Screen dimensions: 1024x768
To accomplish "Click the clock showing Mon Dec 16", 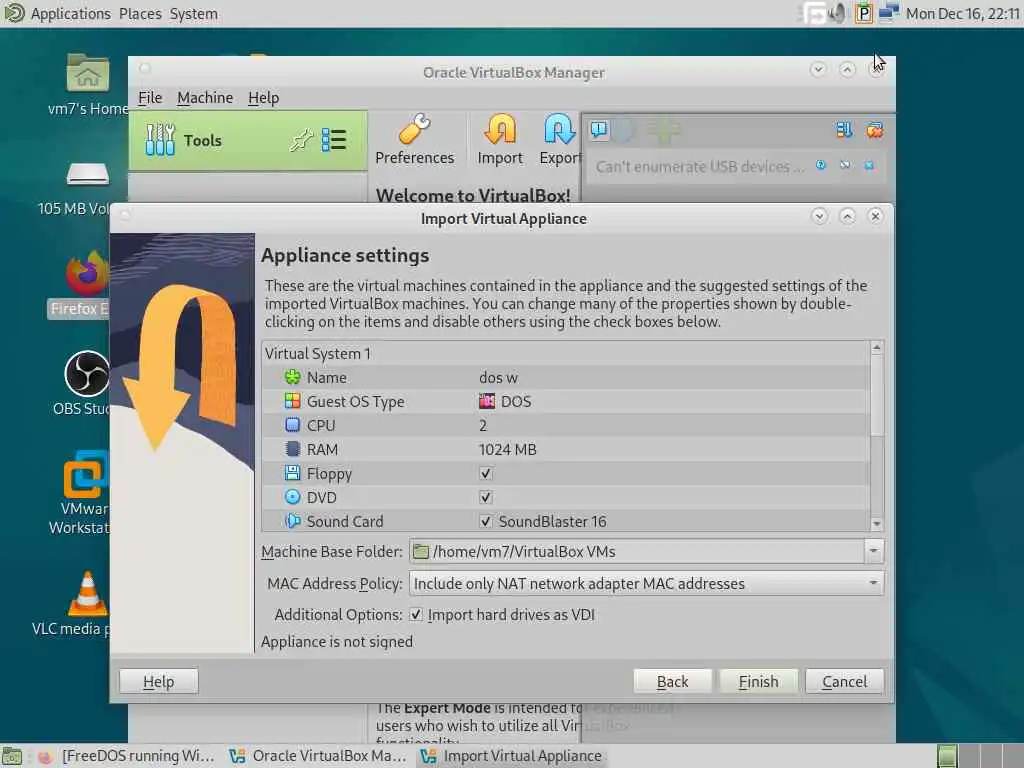I will [x=963, y=14].
